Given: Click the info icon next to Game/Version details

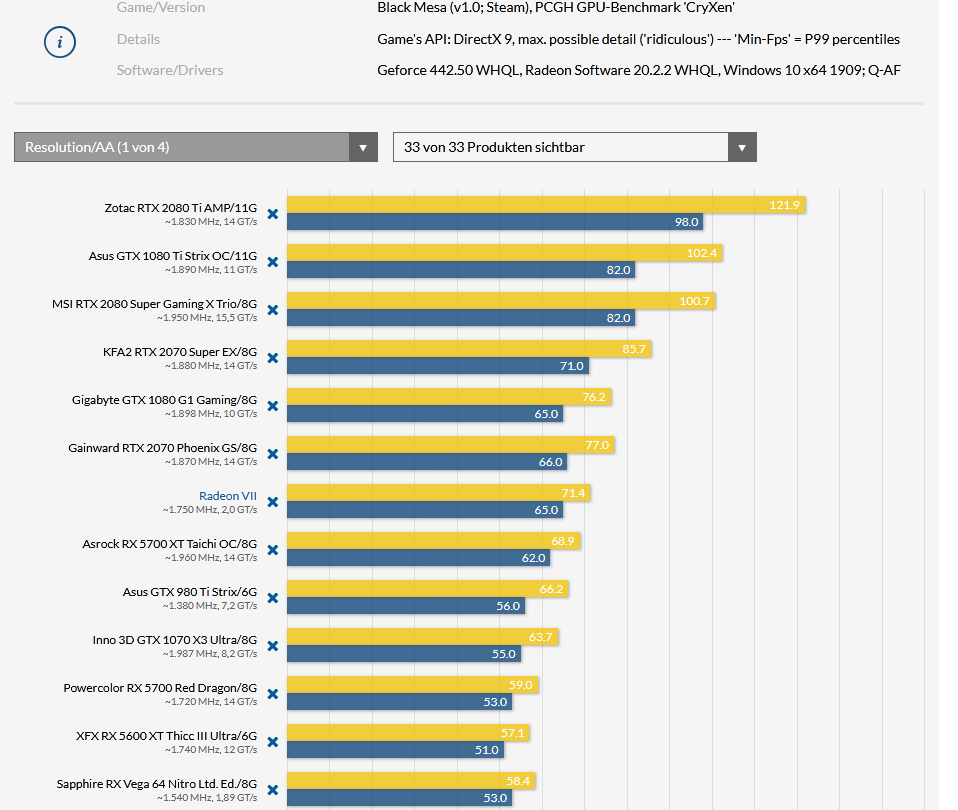Looking at the screenshot, I should point(59,43).
